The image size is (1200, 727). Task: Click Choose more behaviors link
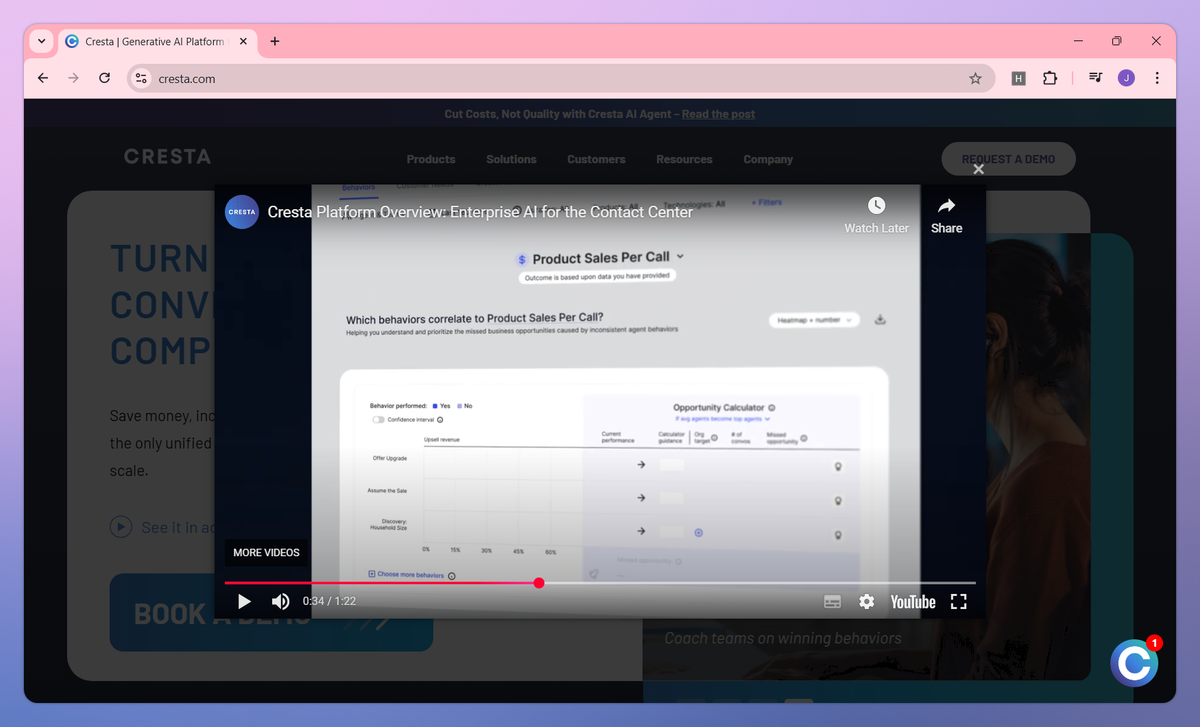point(411,575)
